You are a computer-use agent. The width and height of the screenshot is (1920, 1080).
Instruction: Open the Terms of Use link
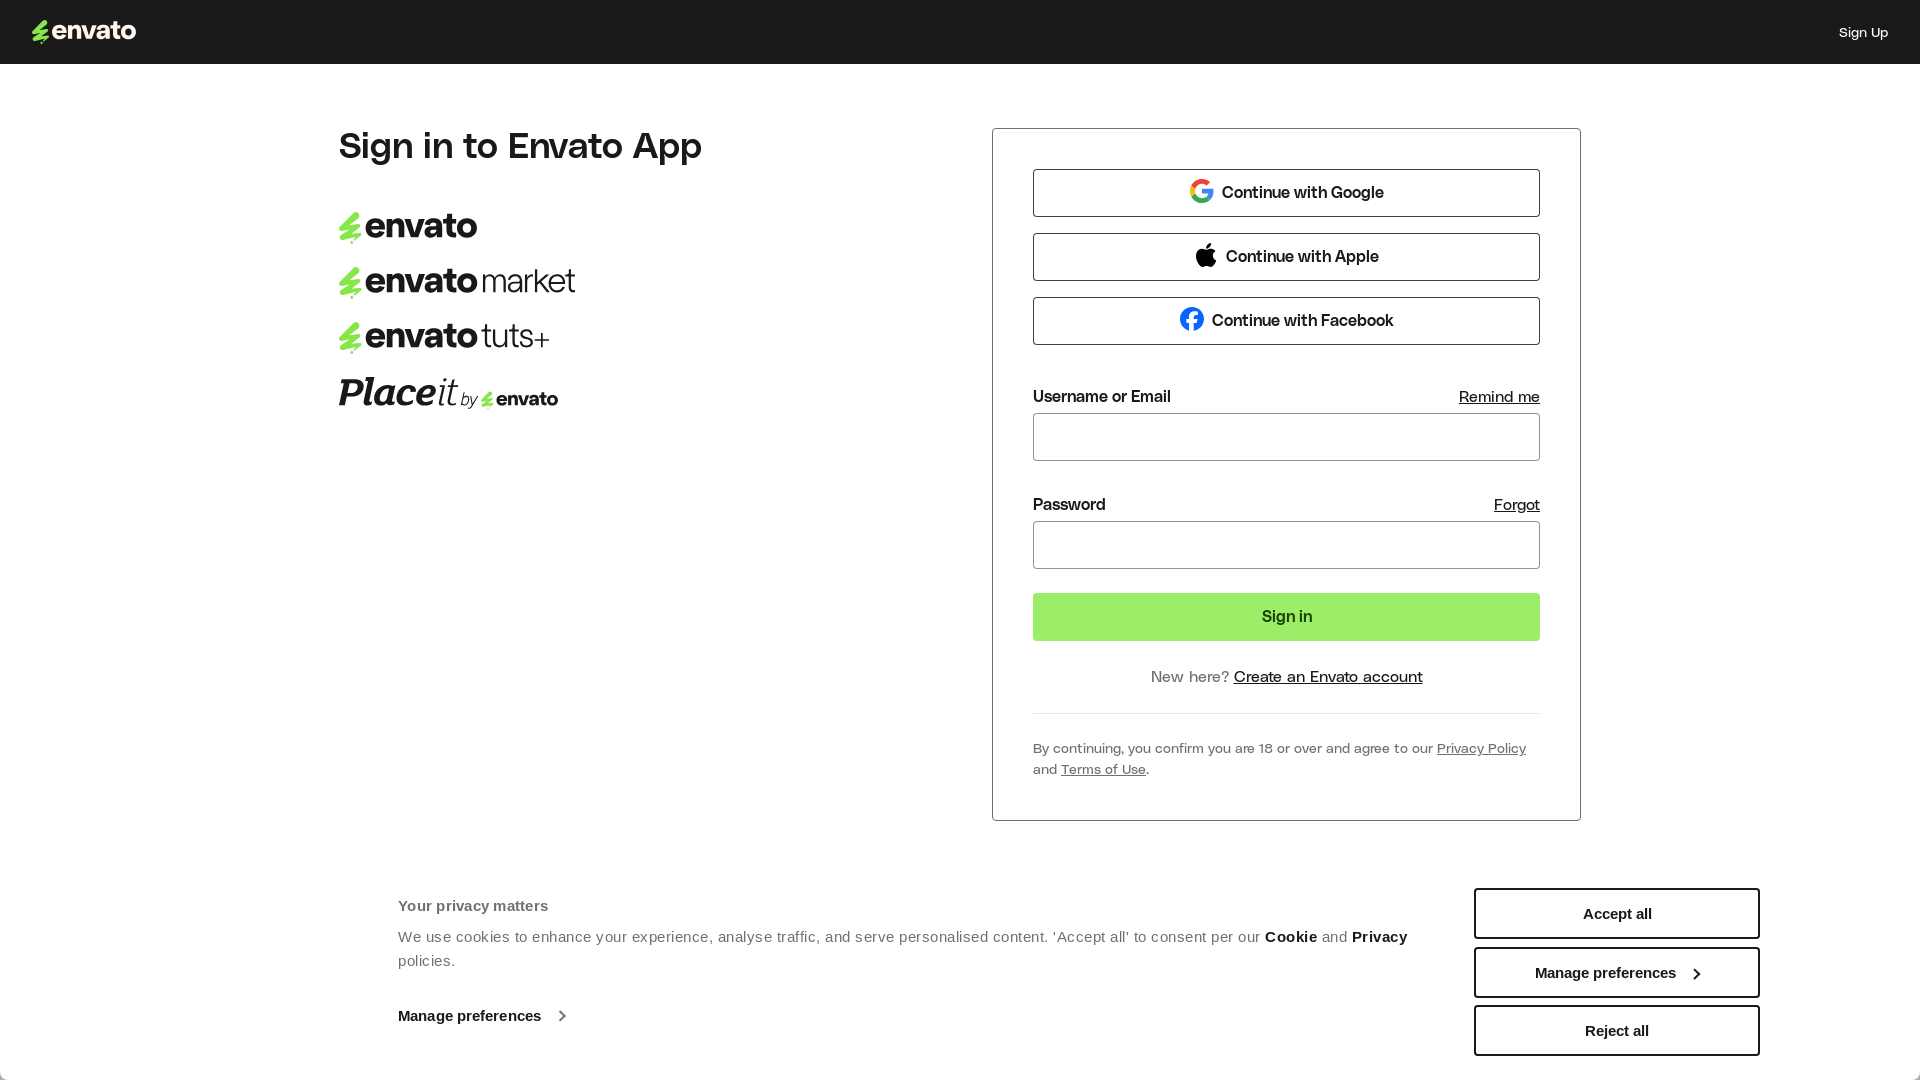1103,770
